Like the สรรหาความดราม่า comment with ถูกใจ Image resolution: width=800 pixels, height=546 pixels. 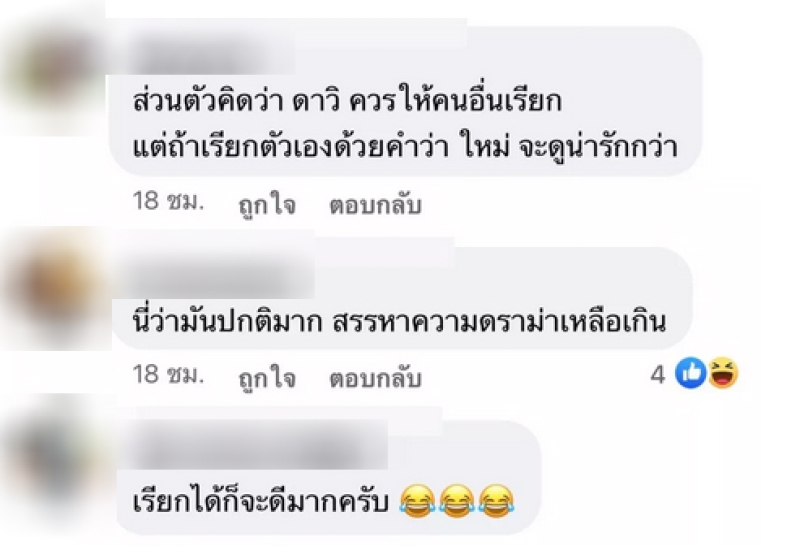pyautogui.click(x=267, y=379)
